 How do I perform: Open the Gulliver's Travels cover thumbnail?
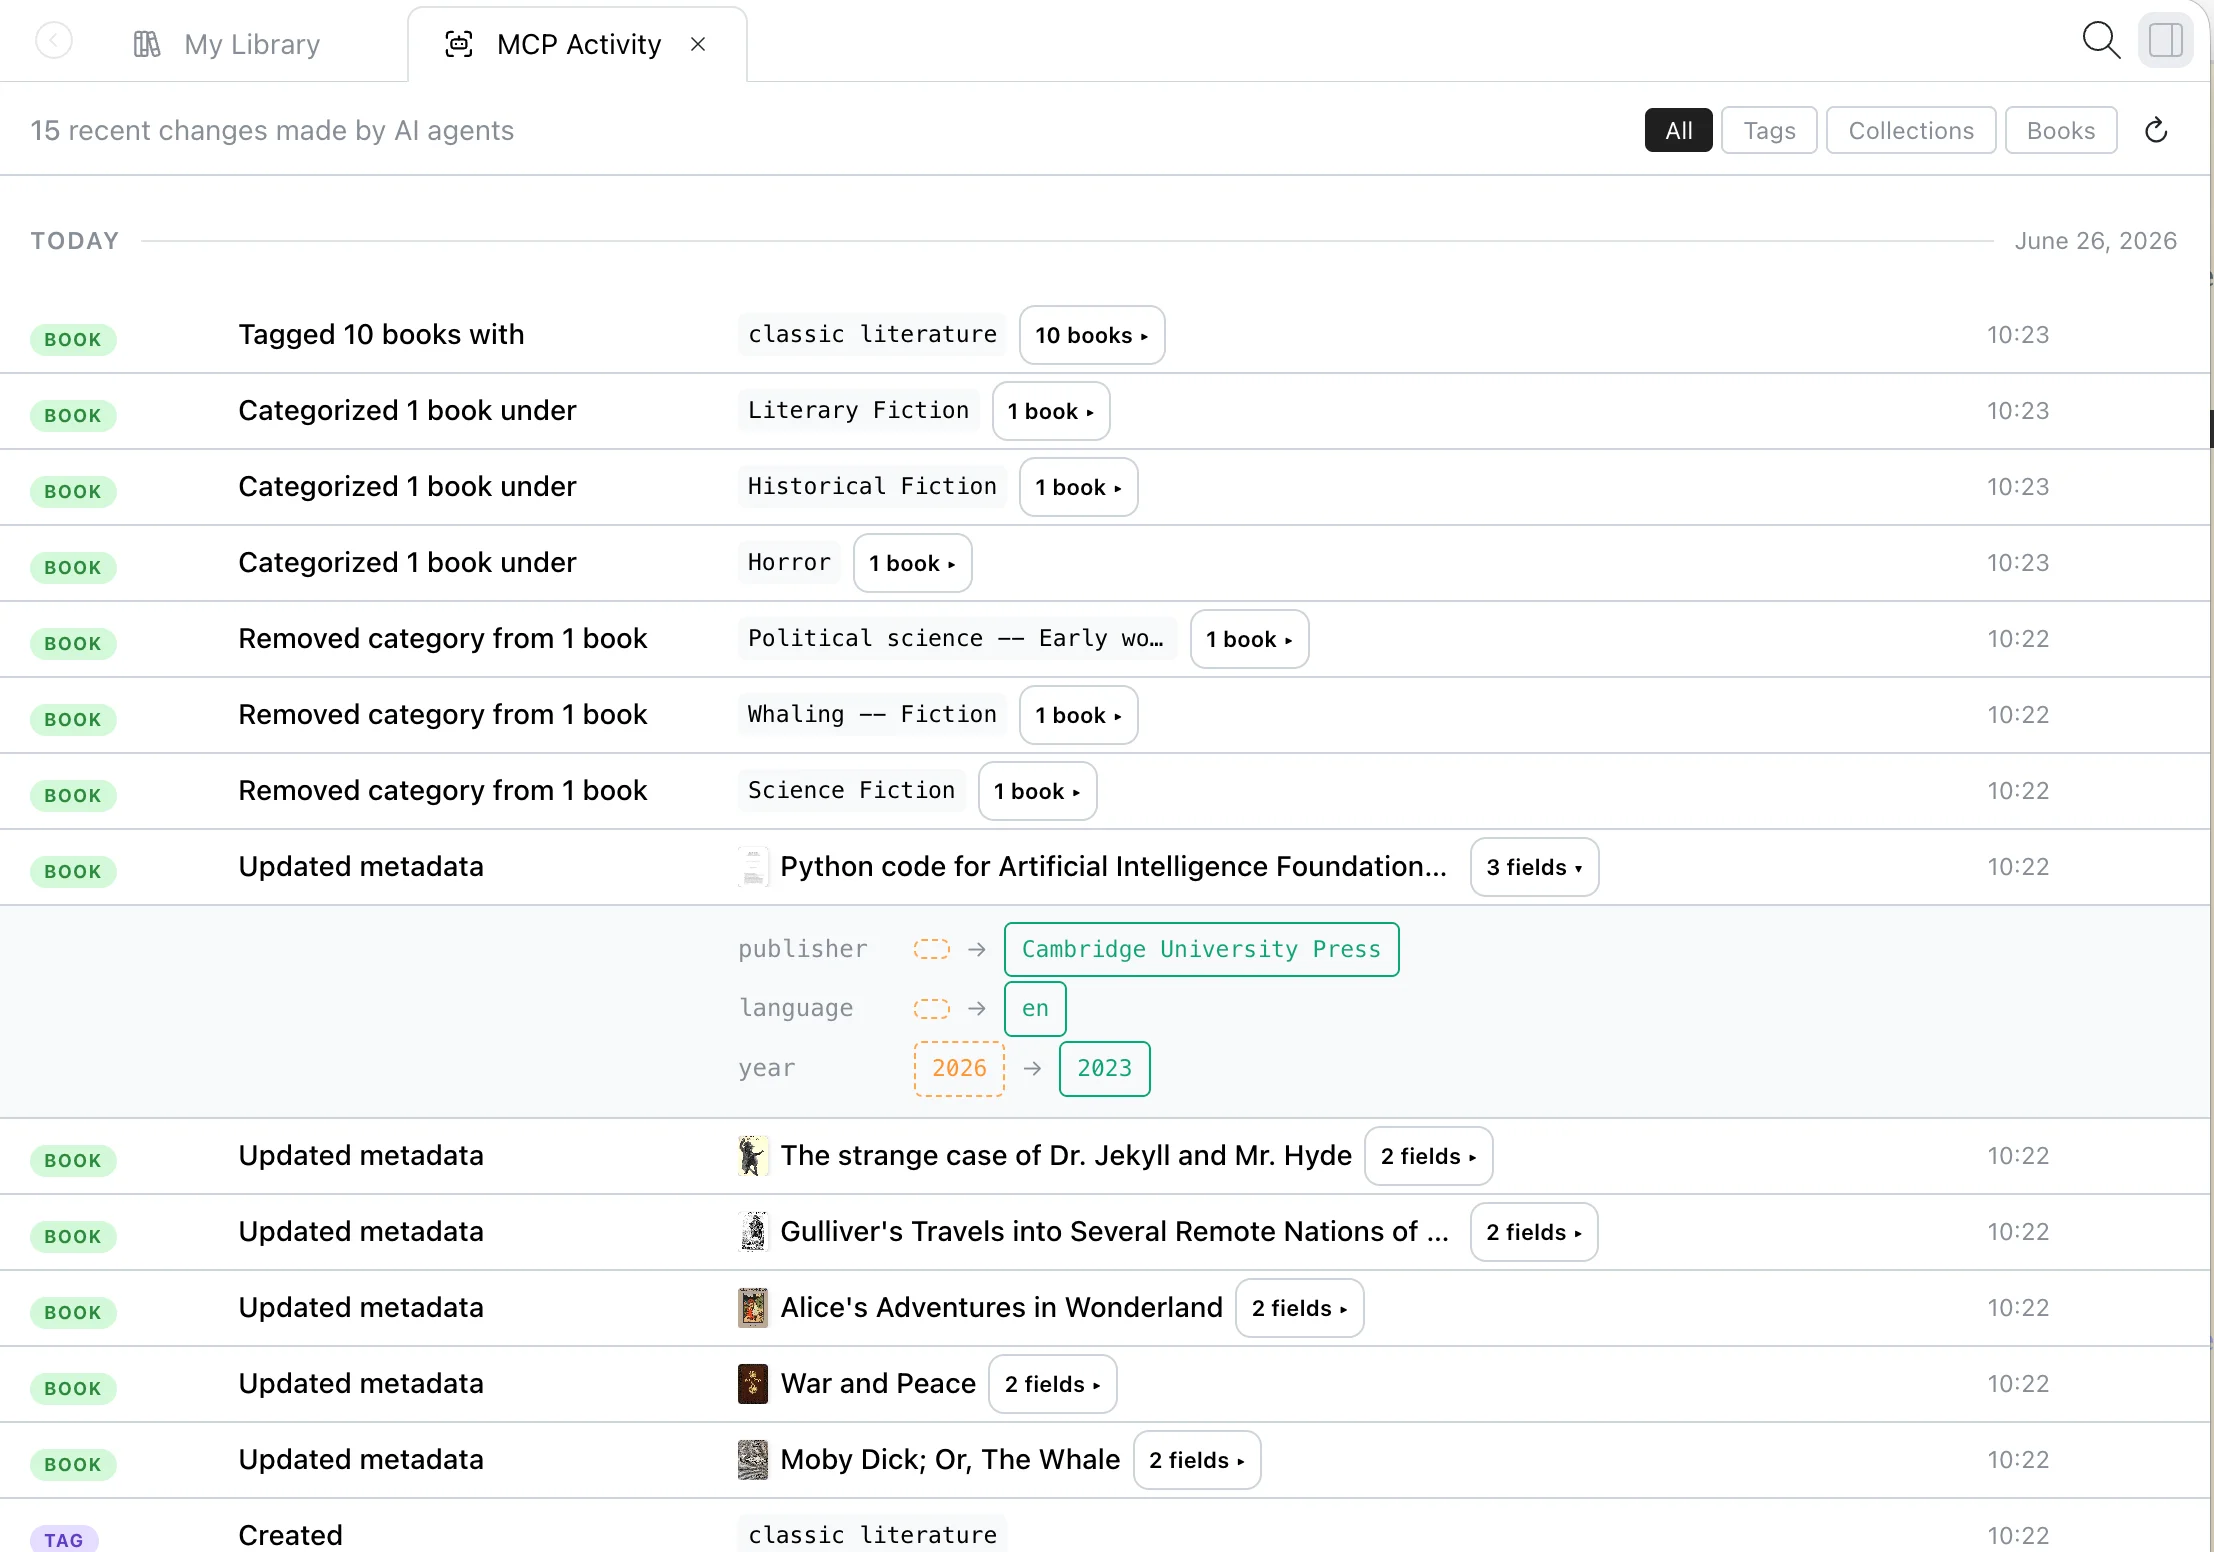click(x=753, y=1232)
